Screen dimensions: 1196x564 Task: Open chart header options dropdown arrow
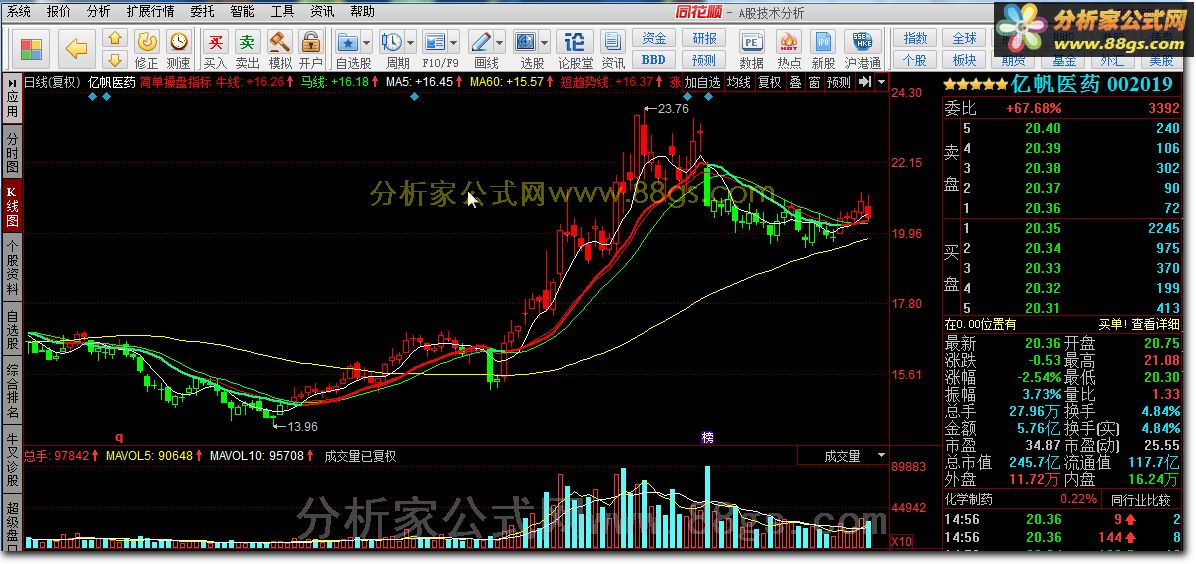[881, 82]
